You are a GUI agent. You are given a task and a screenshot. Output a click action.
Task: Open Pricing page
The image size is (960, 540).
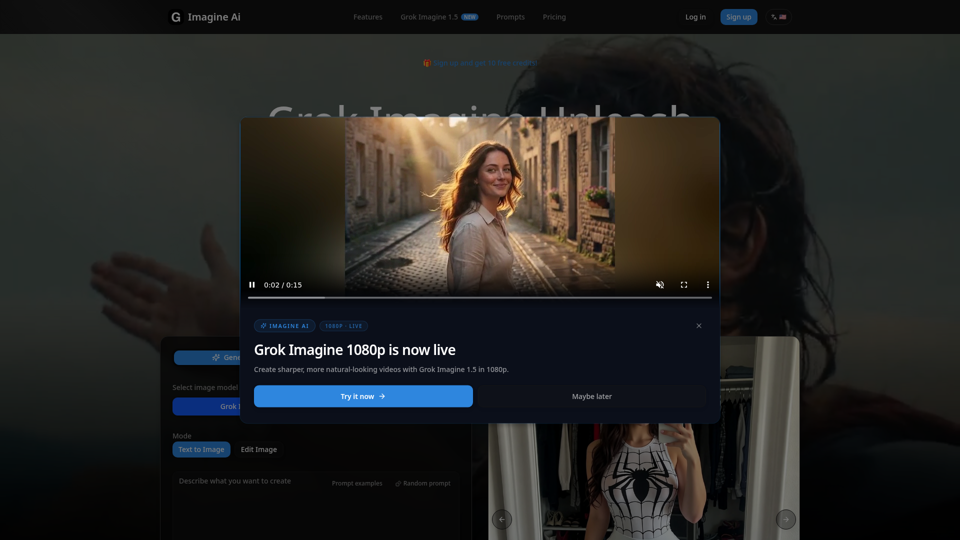pyautogui.click(x=554, y=17)
